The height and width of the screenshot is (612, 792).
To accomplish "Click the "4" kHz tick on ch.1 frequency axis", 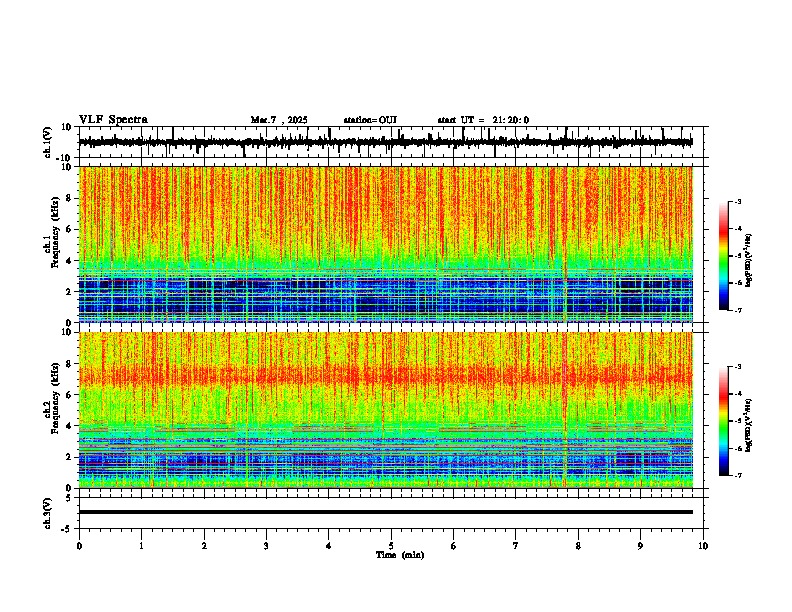I will click(69, 261).
